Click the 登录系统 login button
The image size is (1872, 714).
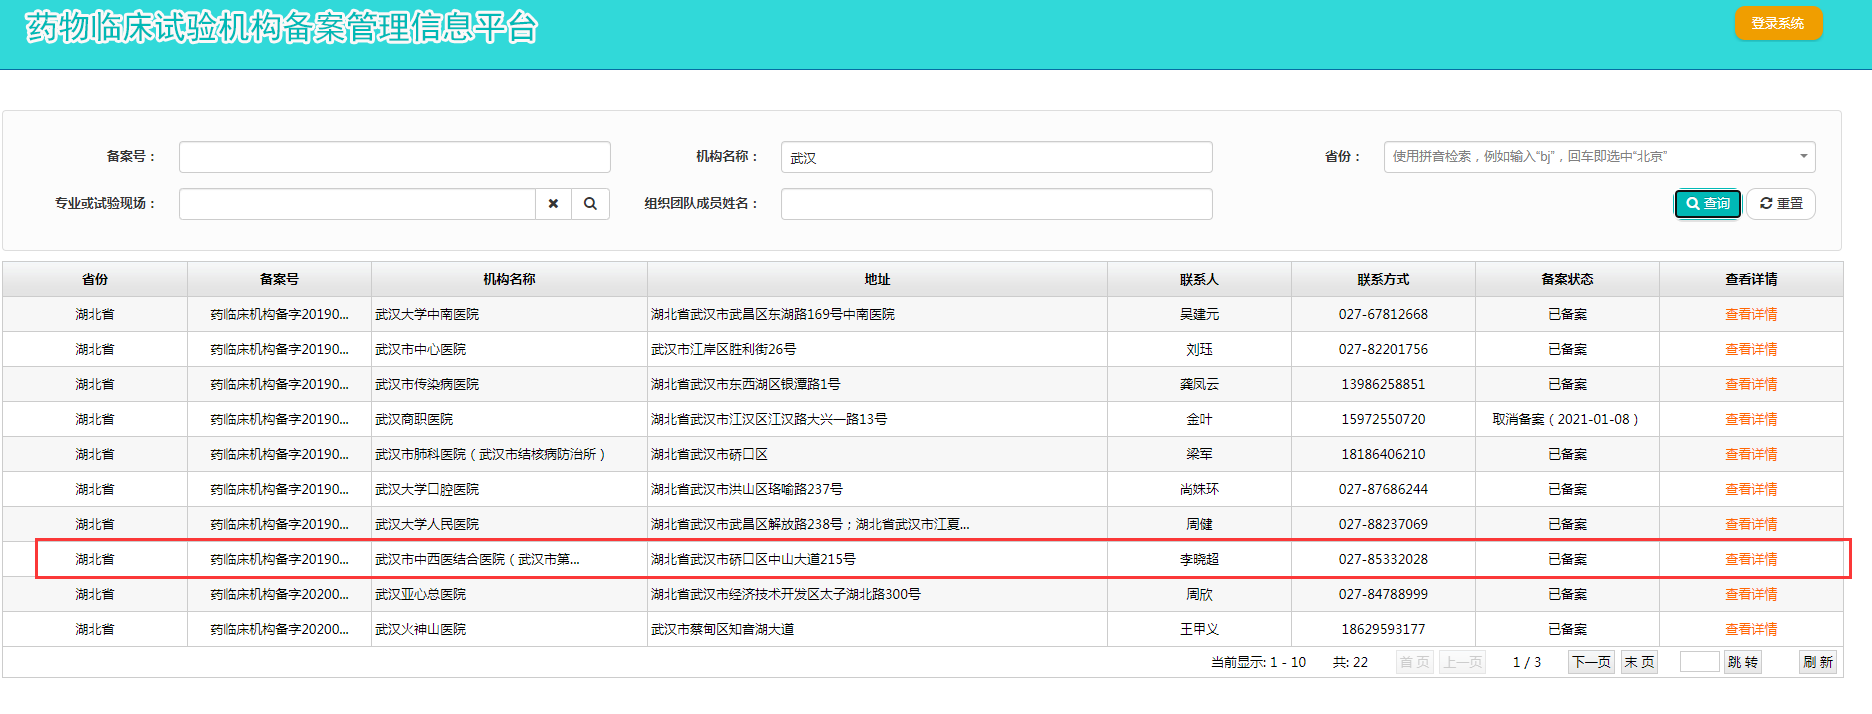[x=1777, y=23]
